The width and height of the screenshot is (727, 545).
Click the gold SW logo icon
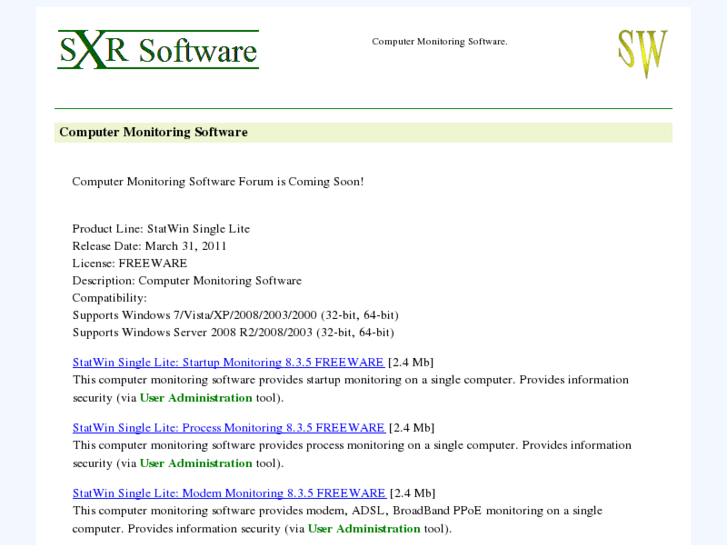643,53
